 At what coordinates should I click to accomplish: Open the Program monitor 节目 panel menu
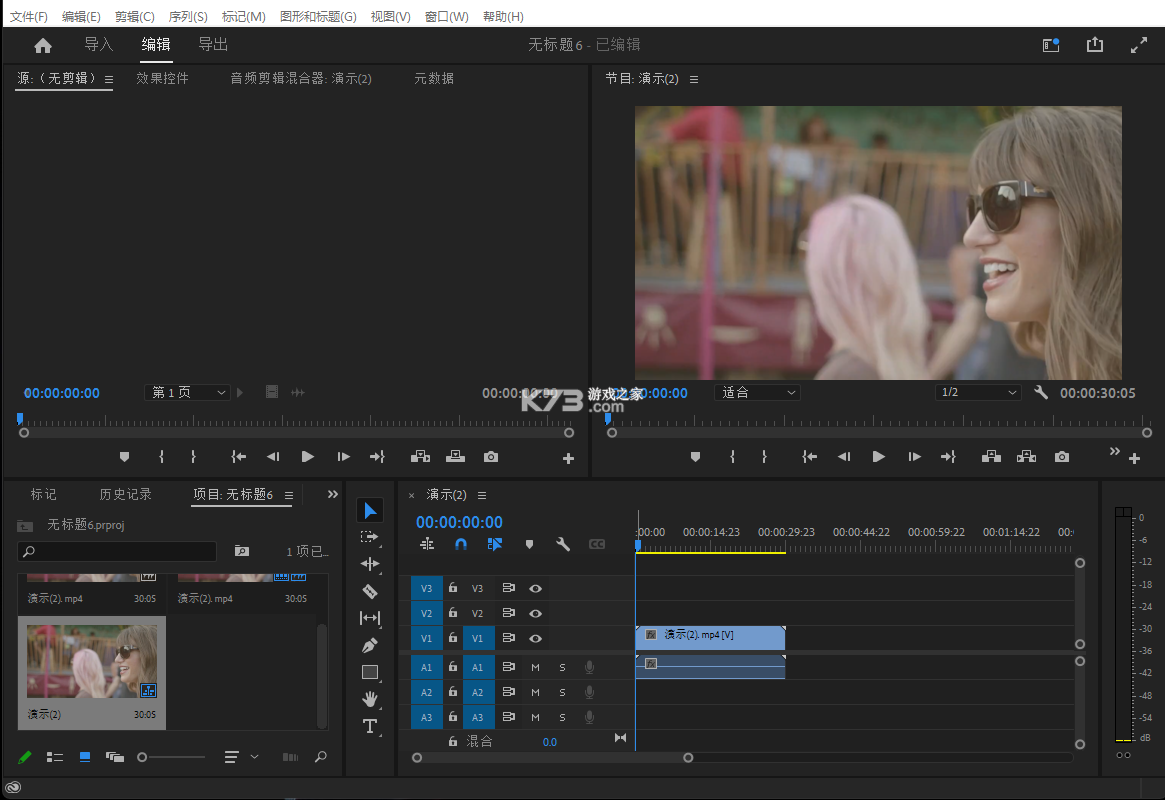694,79
